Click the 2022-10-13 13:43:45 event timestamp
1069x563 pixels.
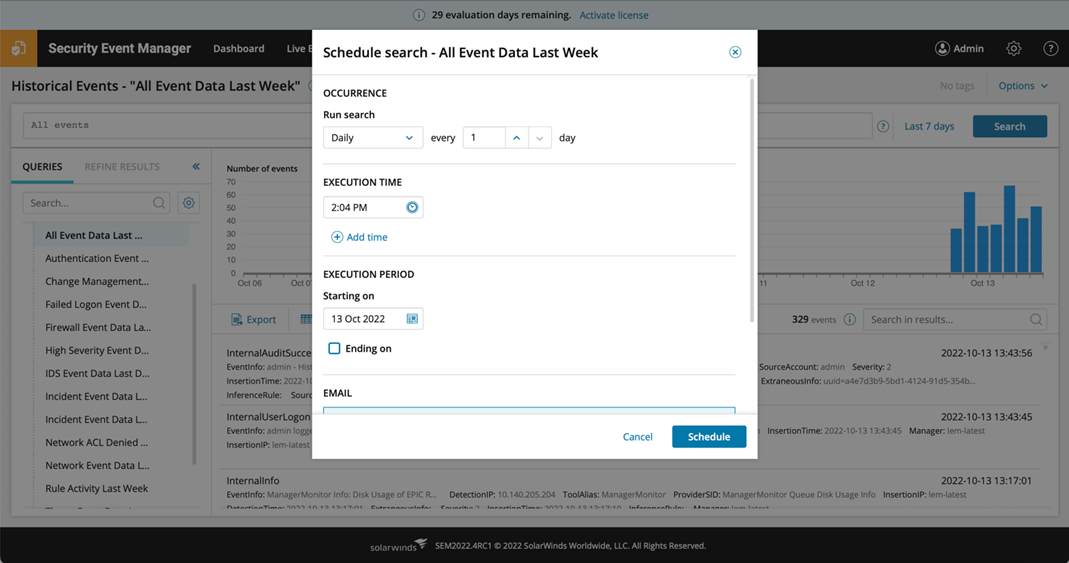987,416
